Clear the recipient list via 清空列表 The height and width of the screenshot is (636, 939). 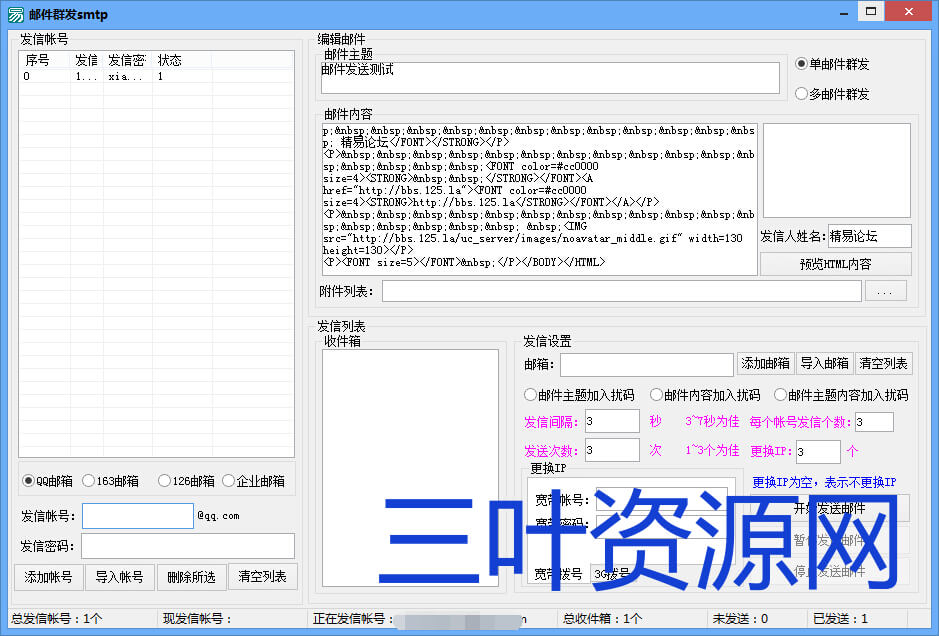point(883,363)
